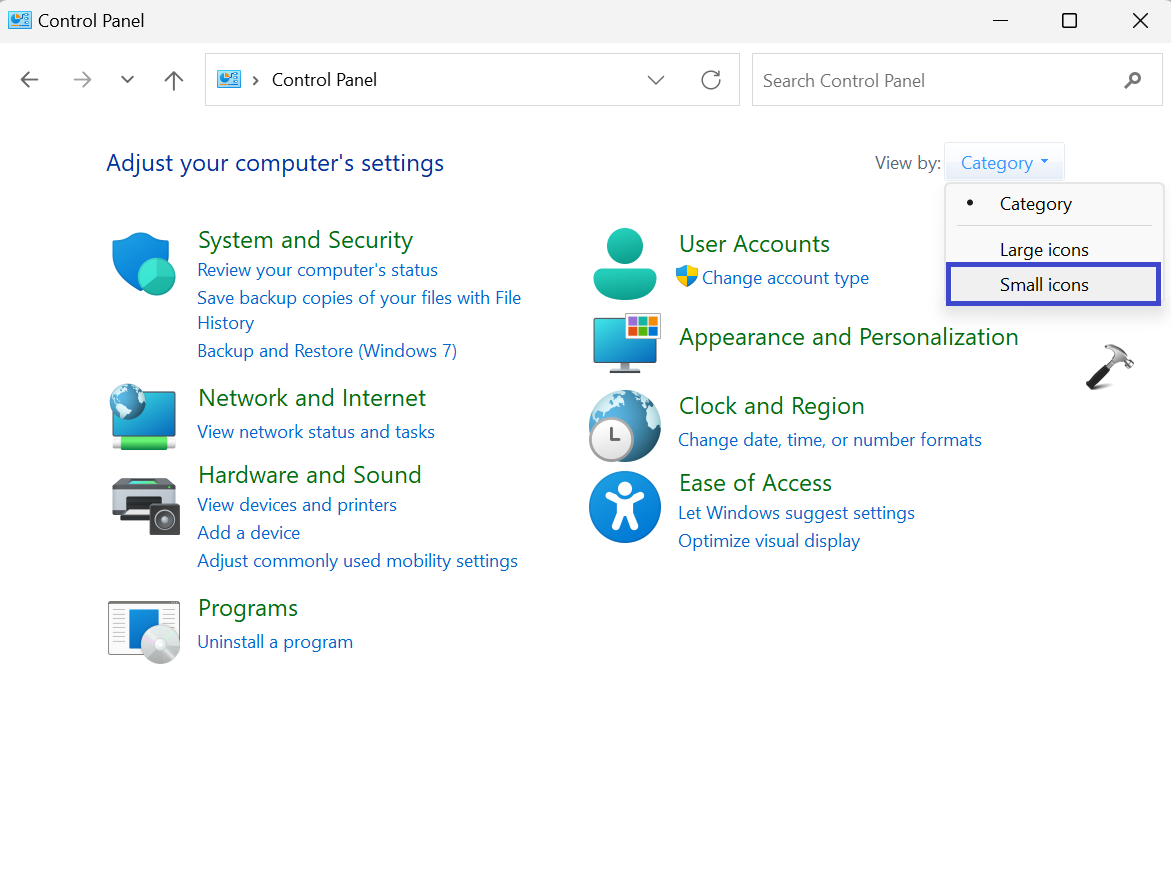Choose Large icons view option
Viewport: 1171px width, 870px height.
coord(1044,250)
